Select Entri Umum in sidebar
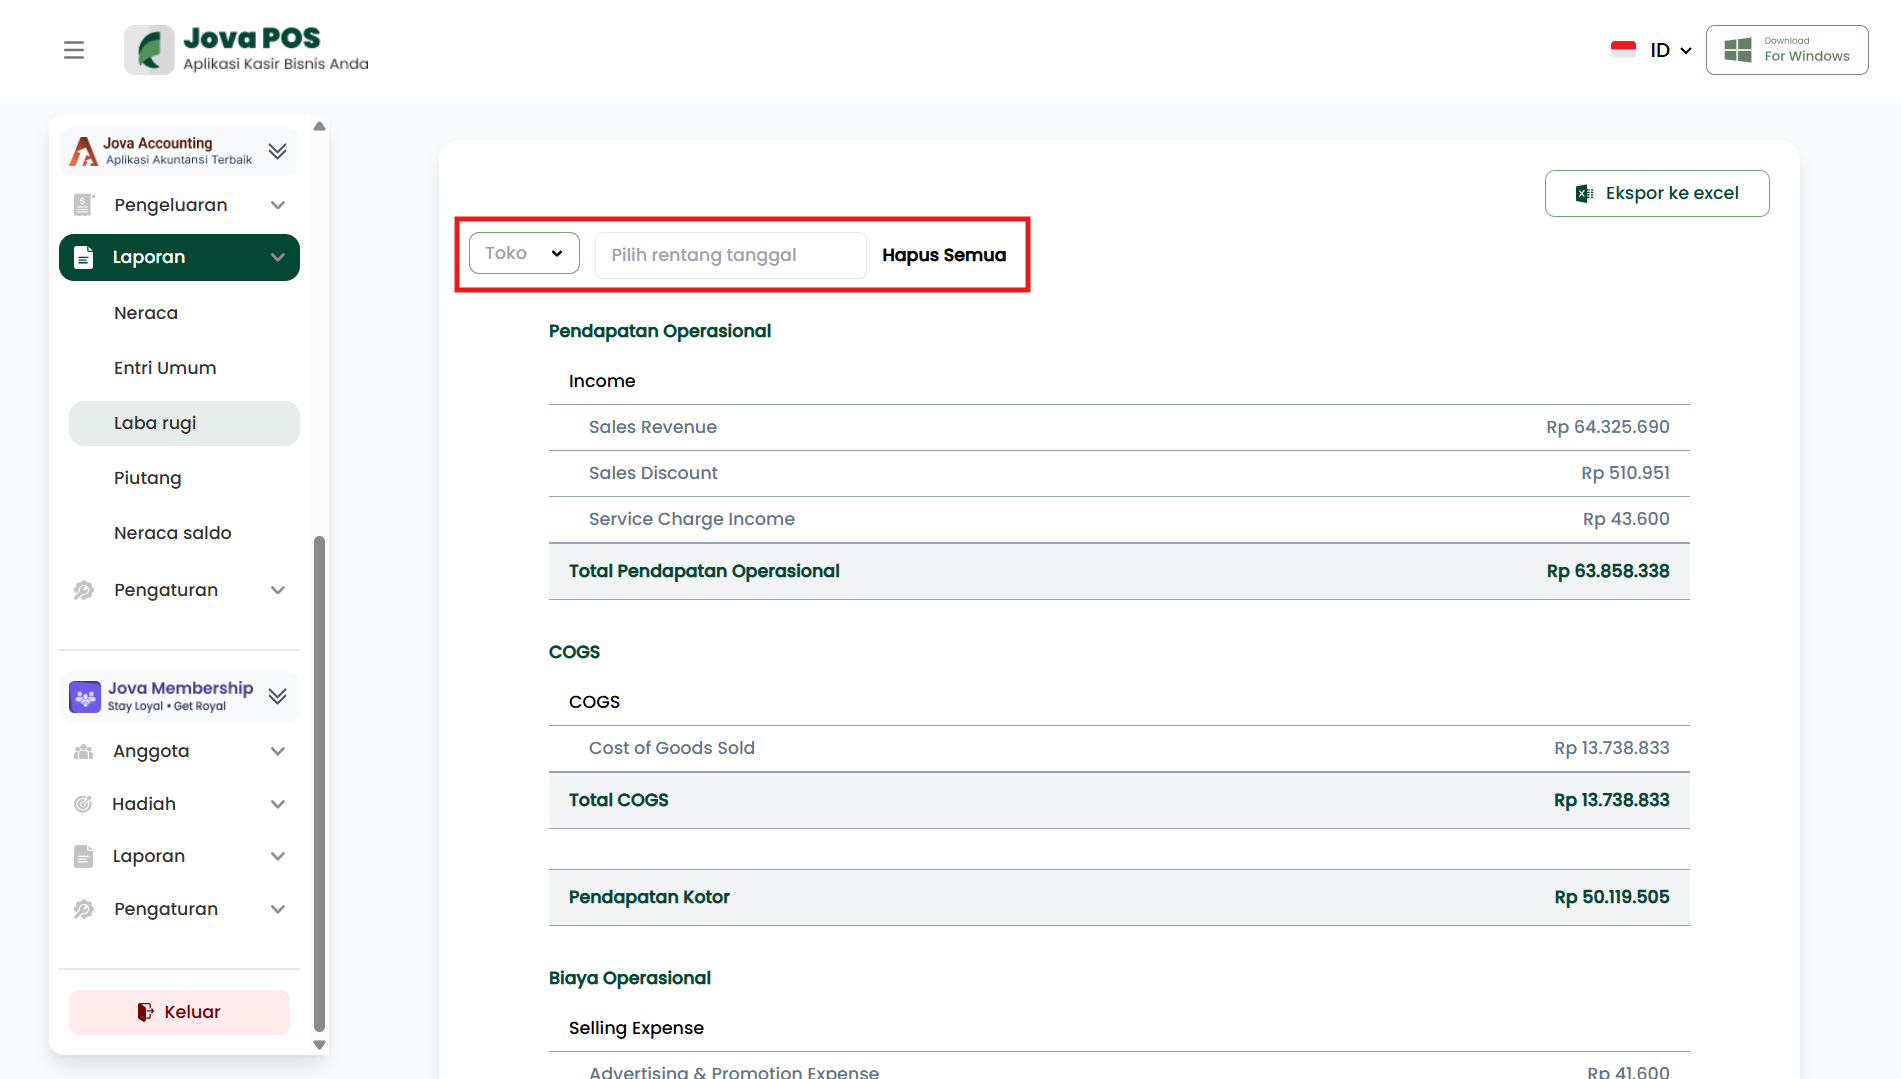The height and width of the screenshot is (1079, 1901). [x=165, y=368]
